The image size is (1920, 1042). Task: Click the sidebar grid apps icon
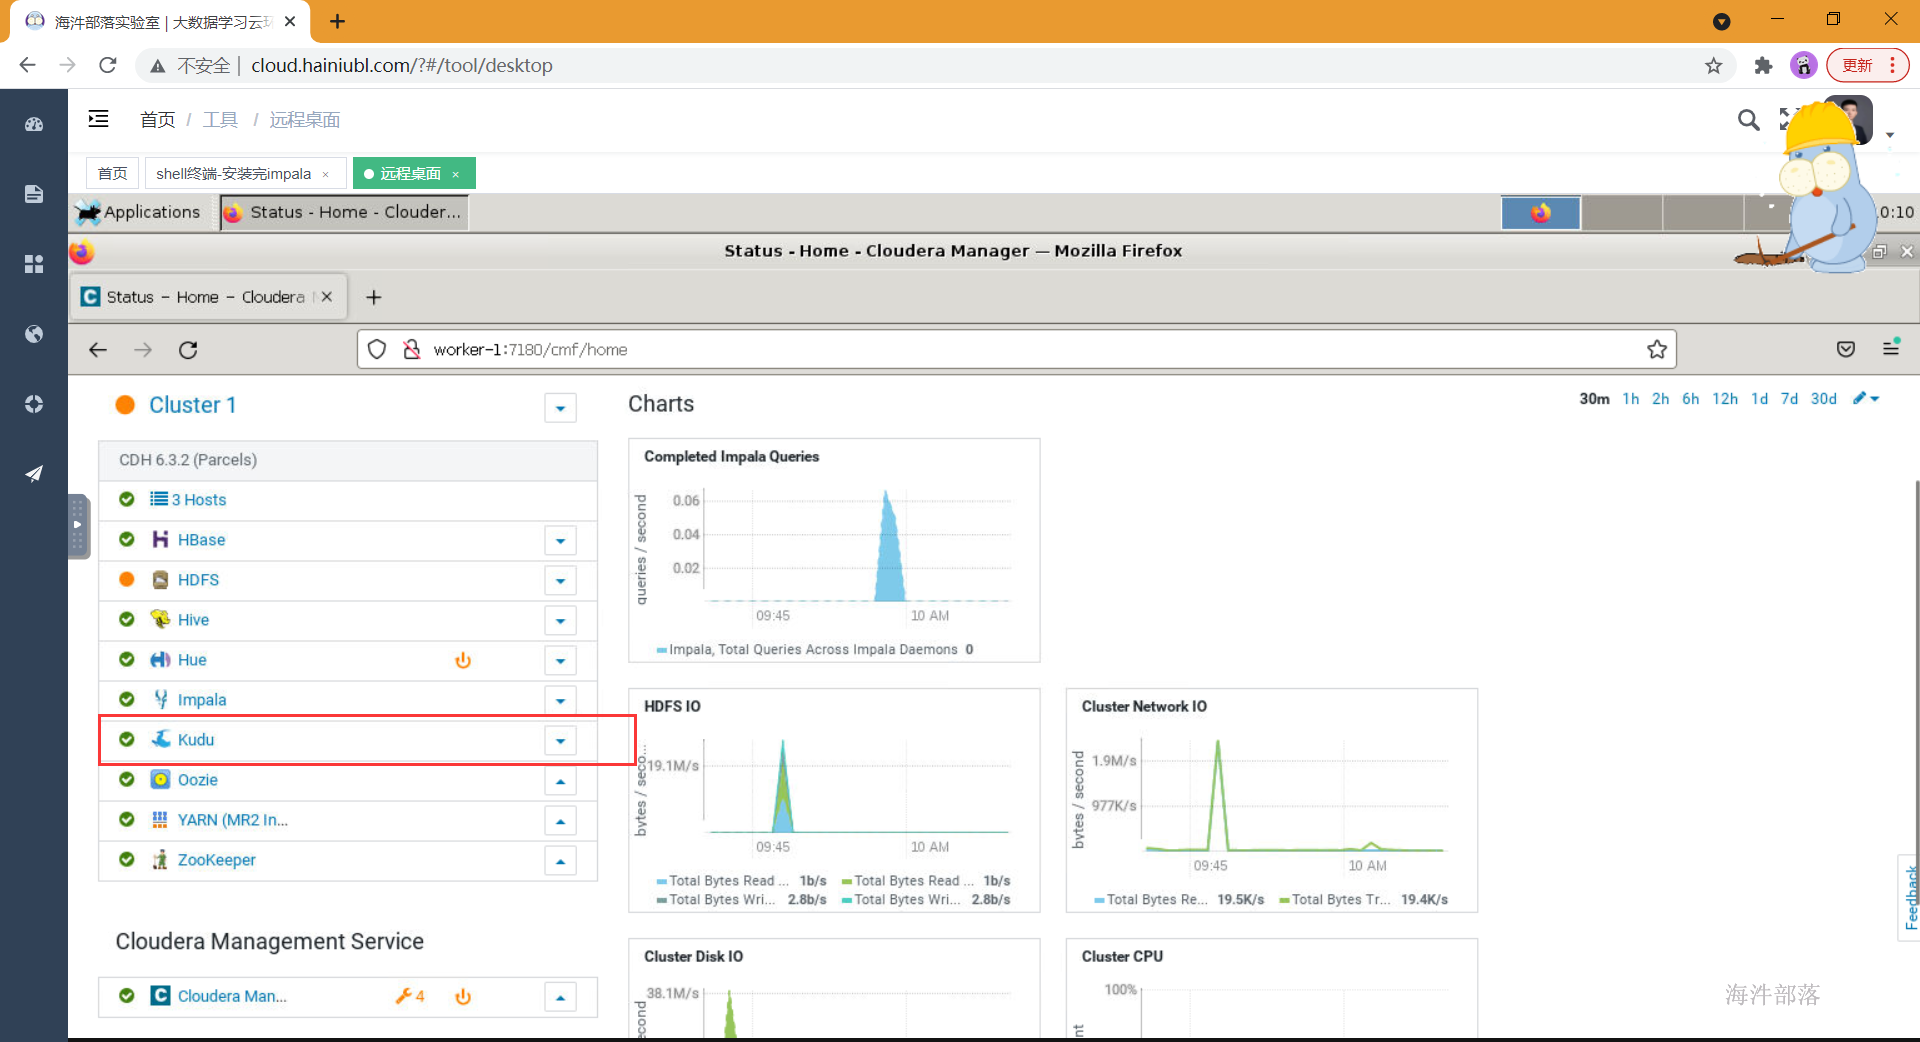coord(34,264)
